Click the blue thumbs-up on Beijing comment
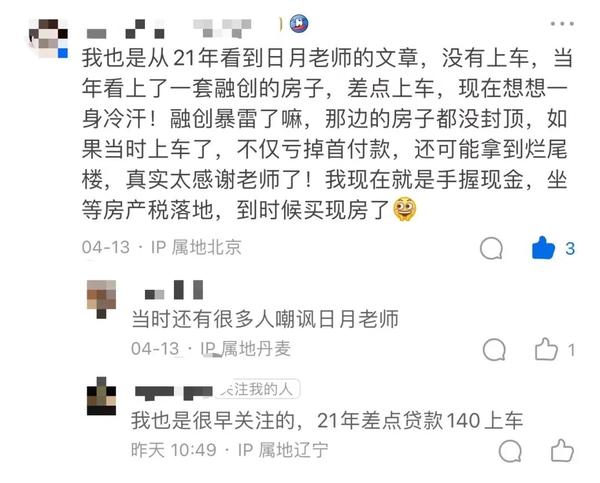600x483 pixels. pos(543,248)
